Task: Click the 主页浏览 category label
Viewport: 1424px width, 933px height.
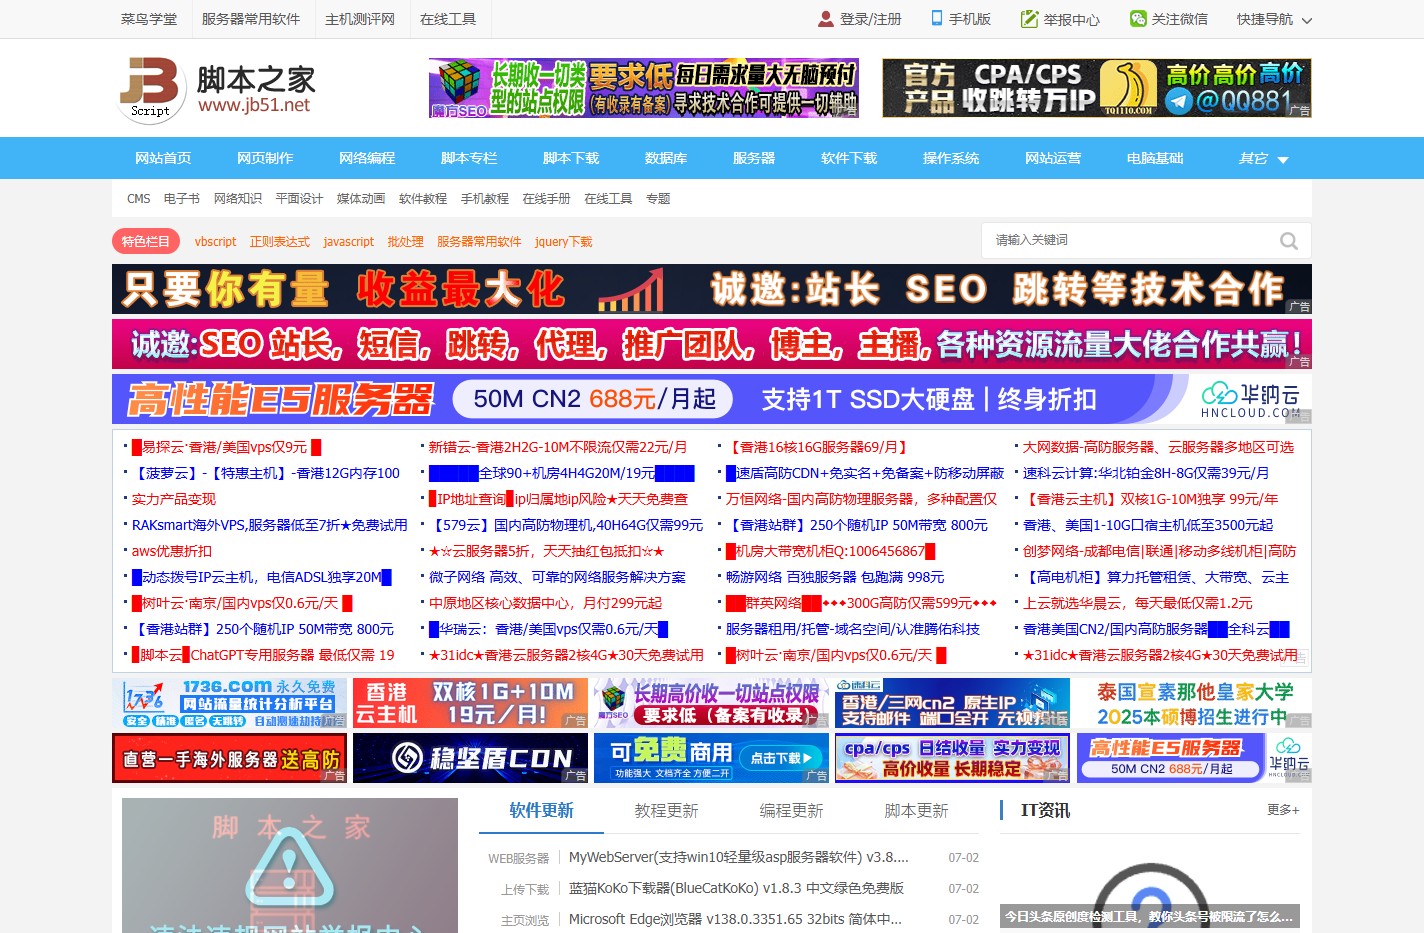Action: pos(525,920)
